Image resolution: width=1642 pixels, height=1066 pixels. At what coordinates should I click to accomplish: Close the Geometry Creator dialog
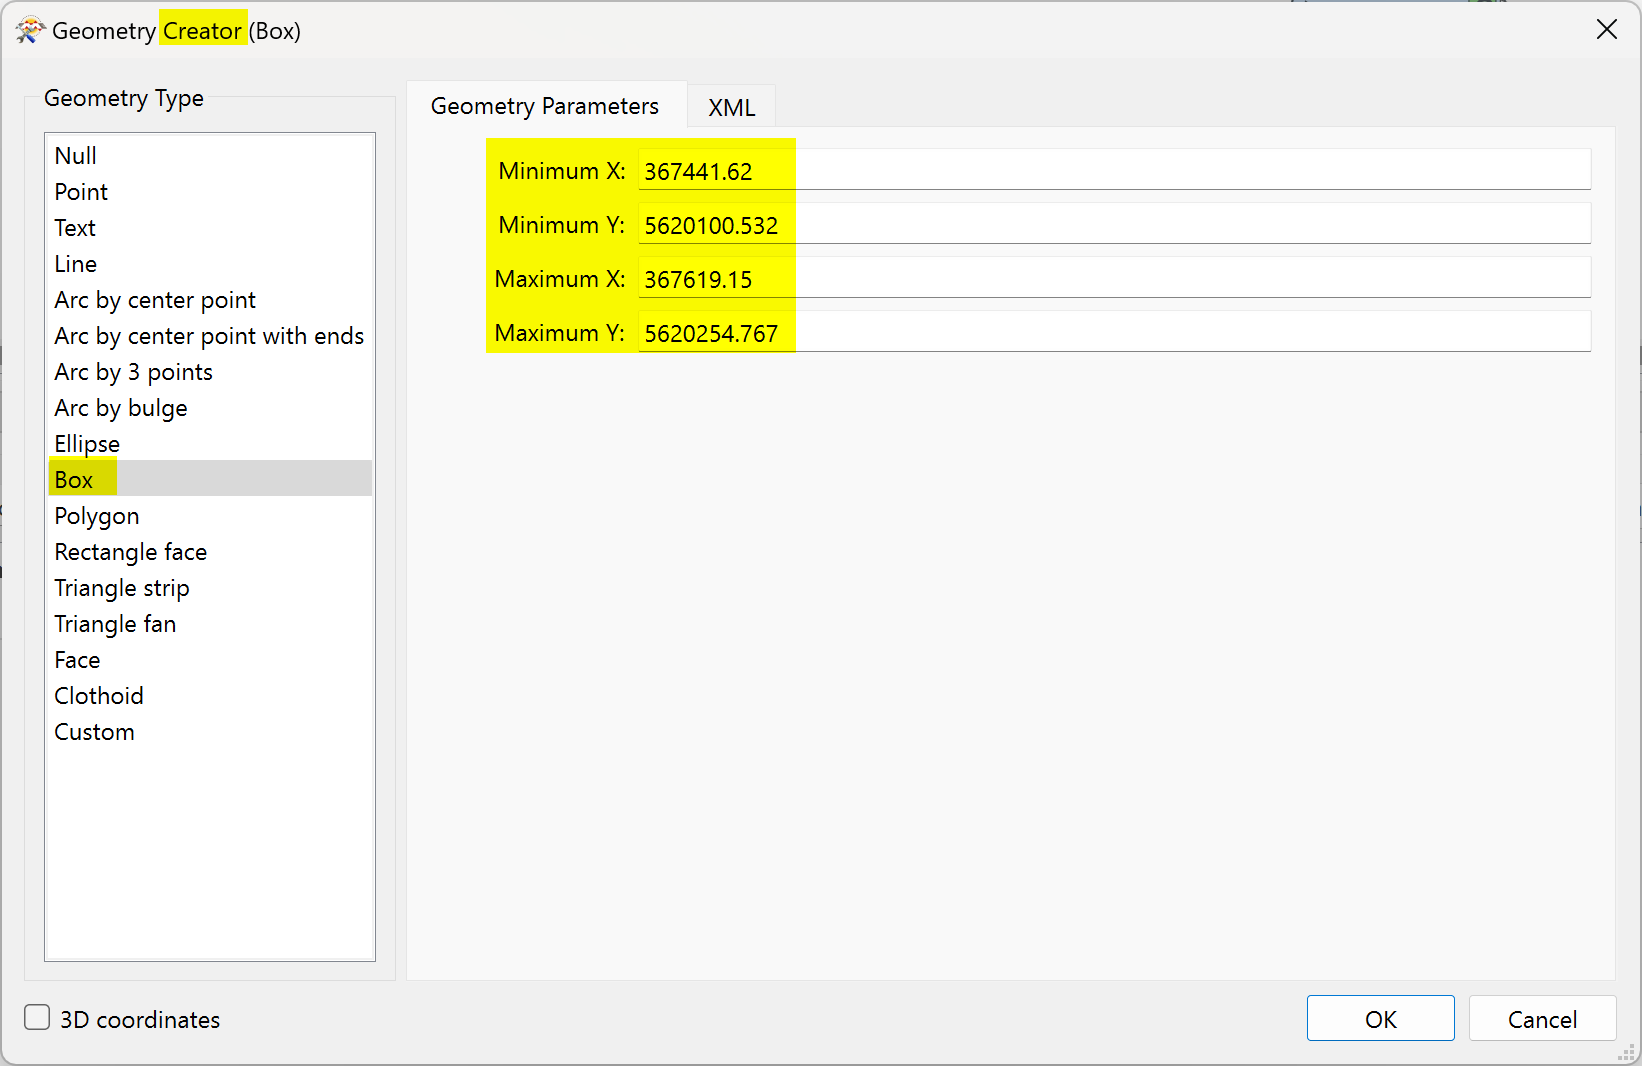point(1606,30)
